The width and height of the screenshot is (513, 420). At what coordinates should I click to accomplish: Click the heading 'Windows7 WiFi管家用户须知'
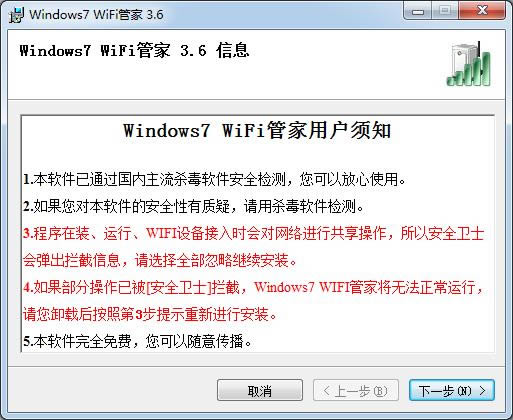(257, 130)
